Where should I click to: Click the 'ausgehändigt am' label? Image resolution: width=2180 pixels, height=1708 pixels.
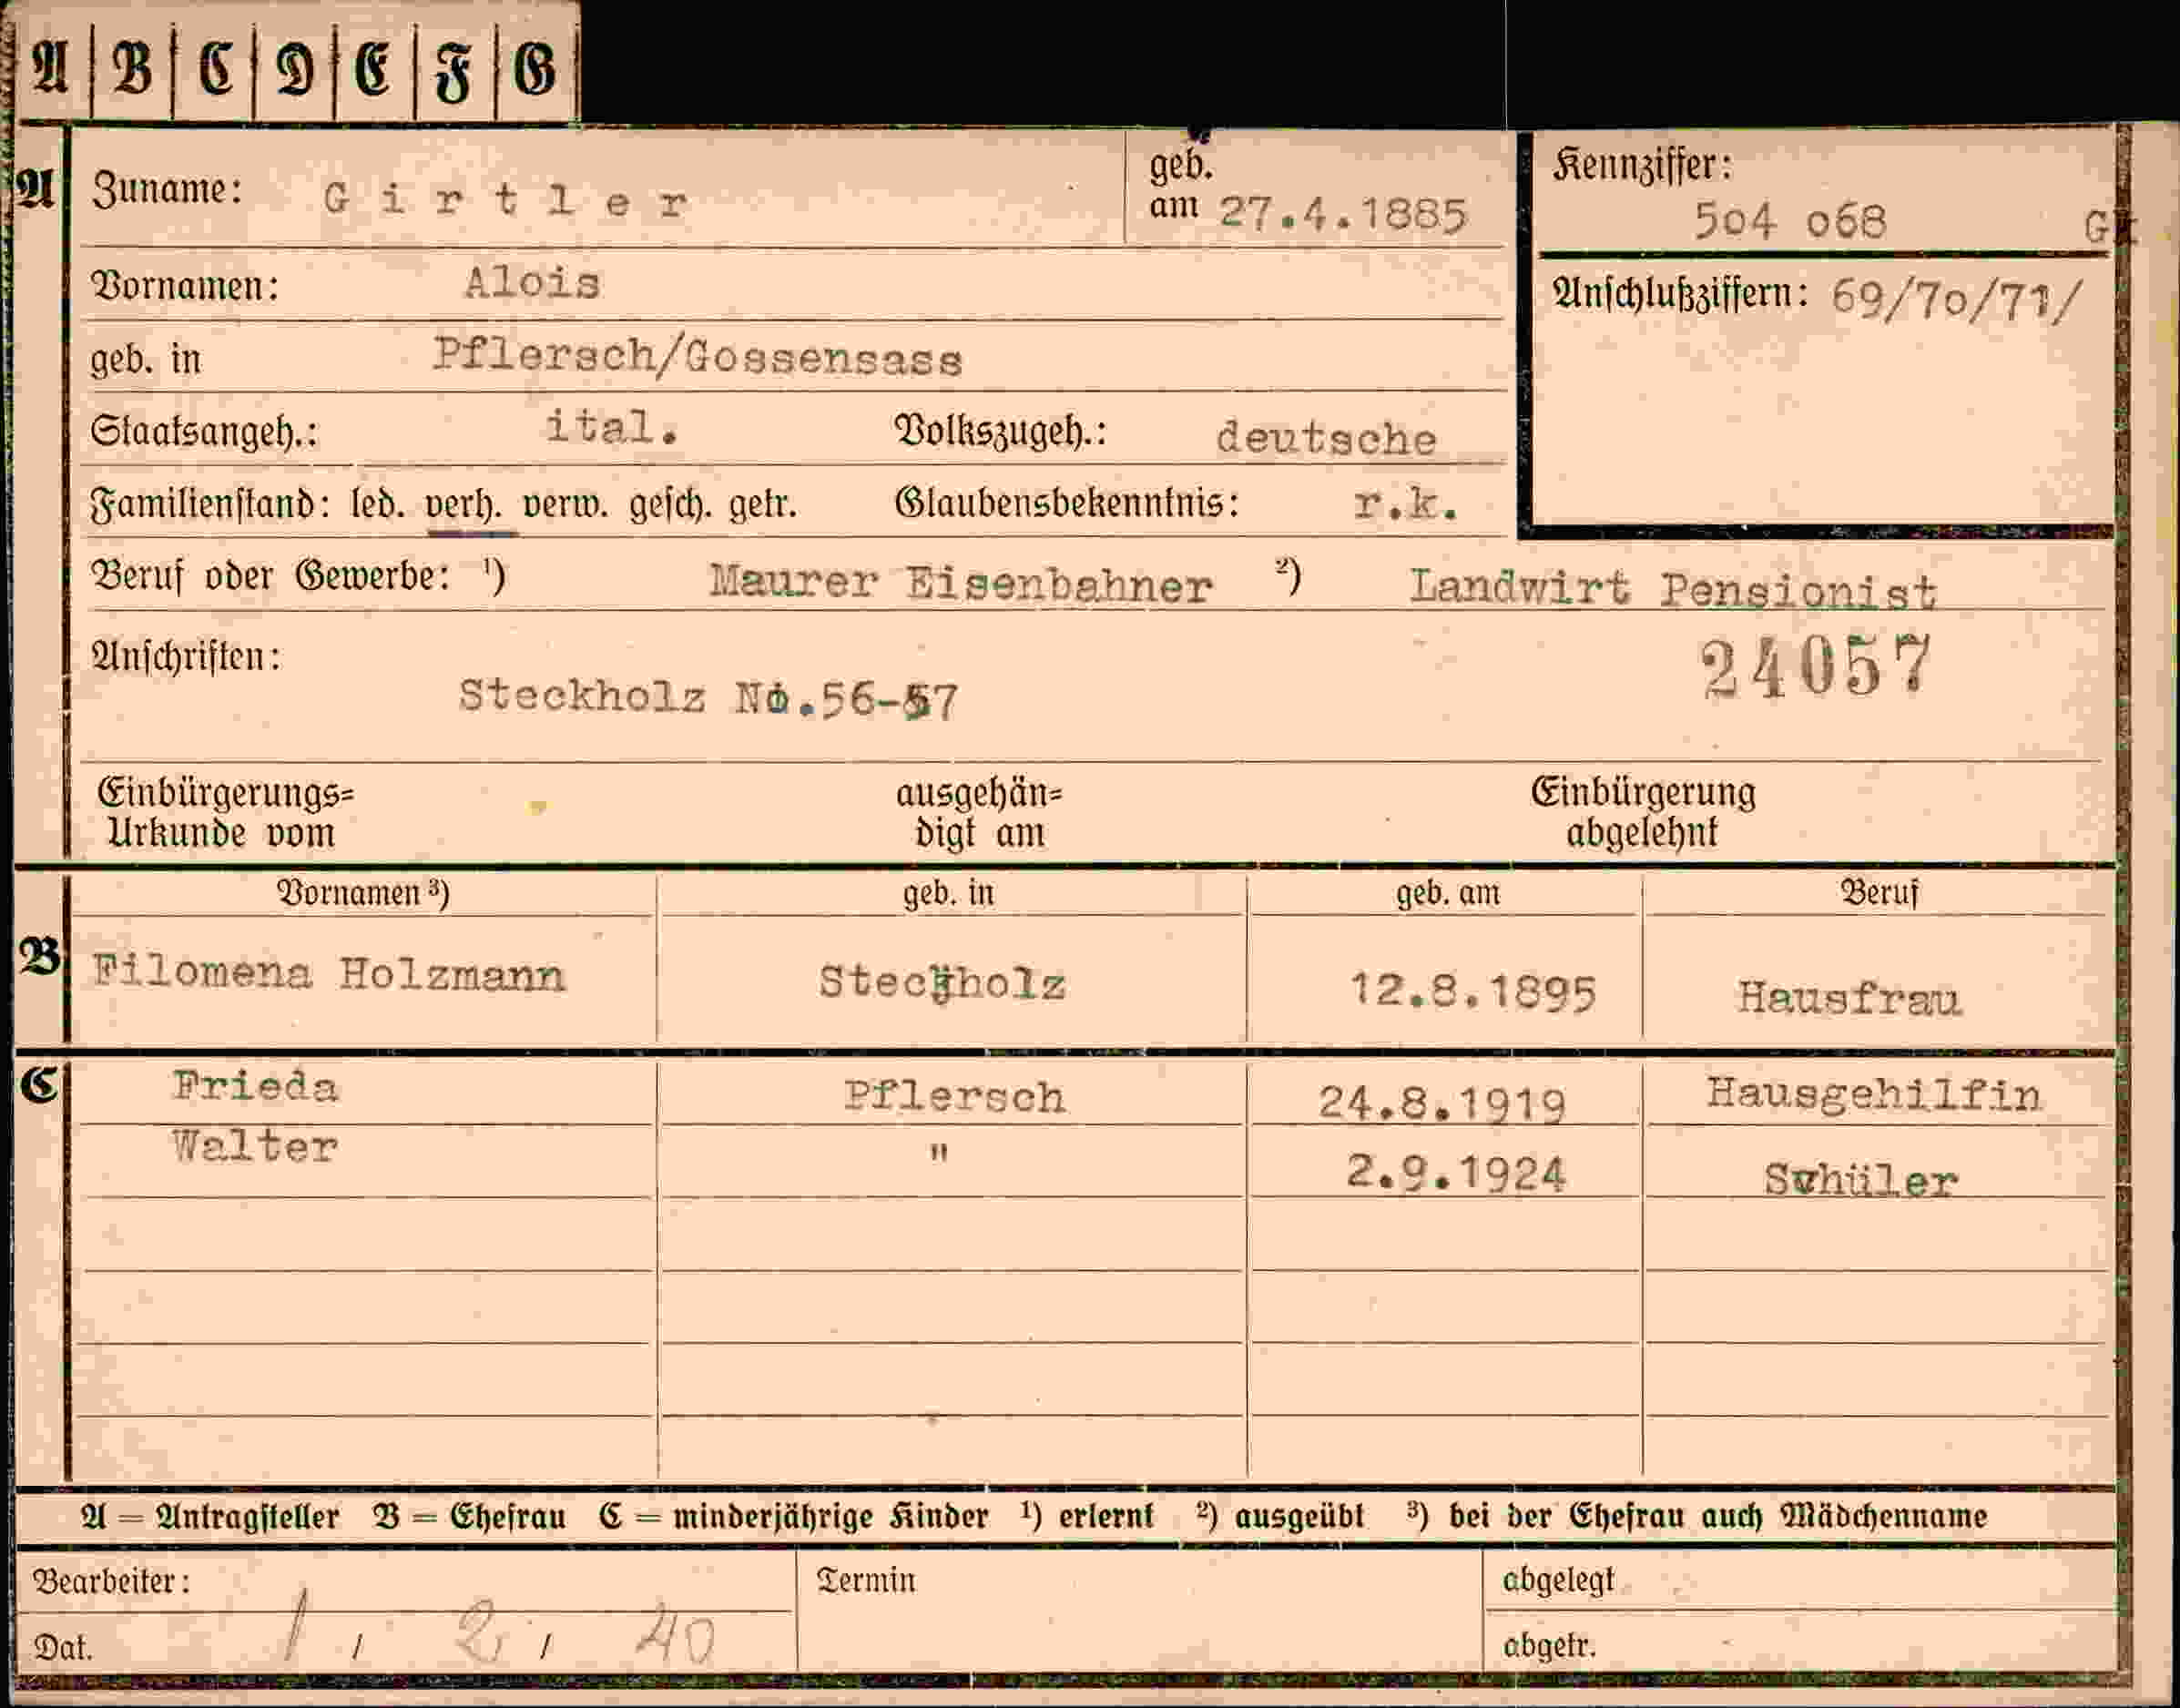click(978, 813)
